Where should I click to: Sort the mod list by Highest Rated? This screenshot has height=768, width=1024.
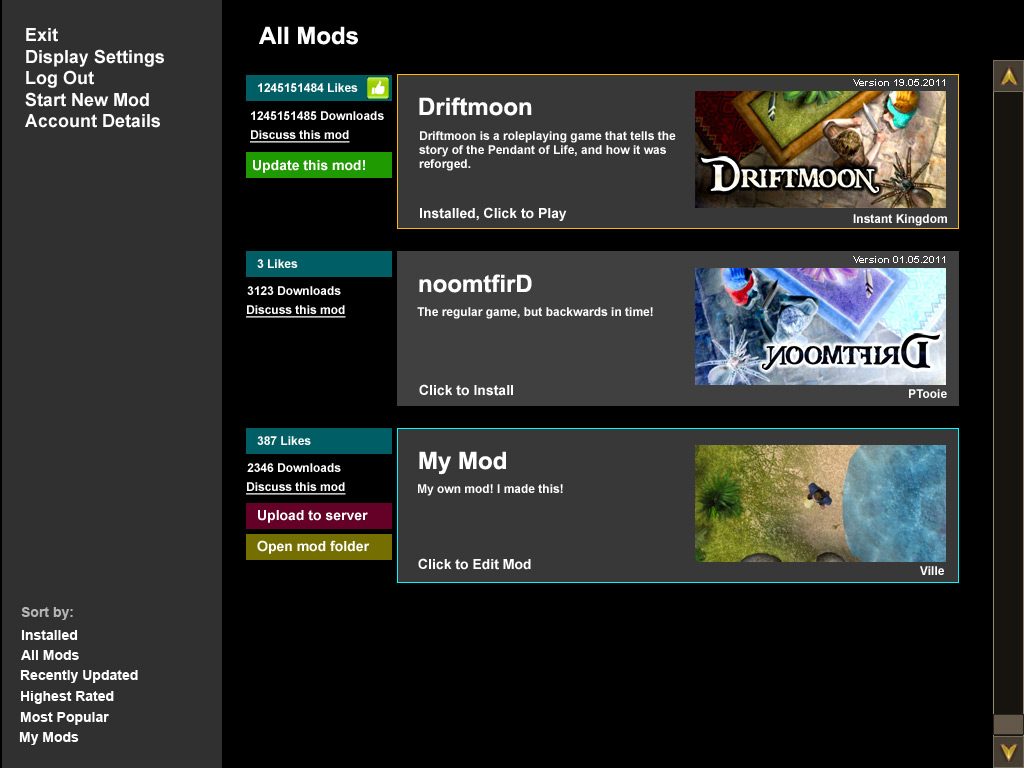pyautogui.click(x=67, y=696)
